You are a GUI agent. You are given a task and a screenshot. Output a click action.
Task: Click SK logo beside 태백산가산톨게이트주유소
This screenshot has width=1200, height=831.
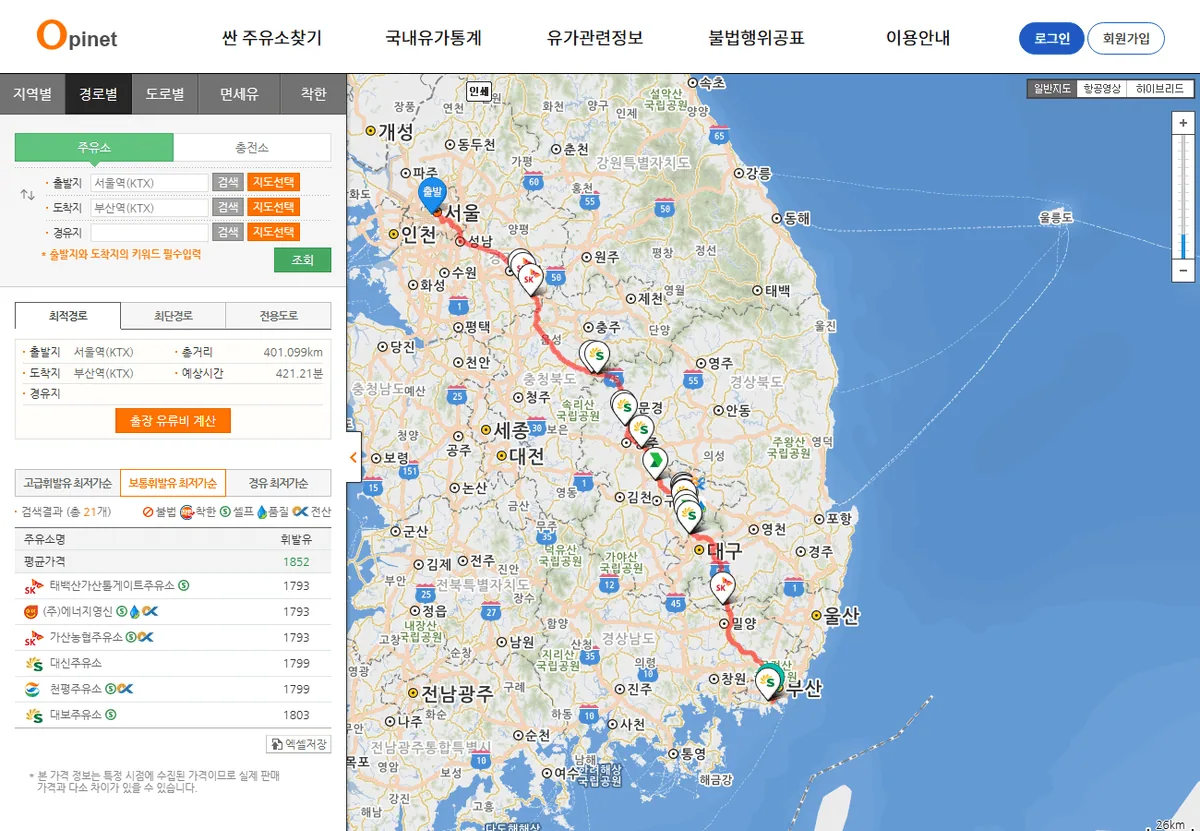[34, 586]
